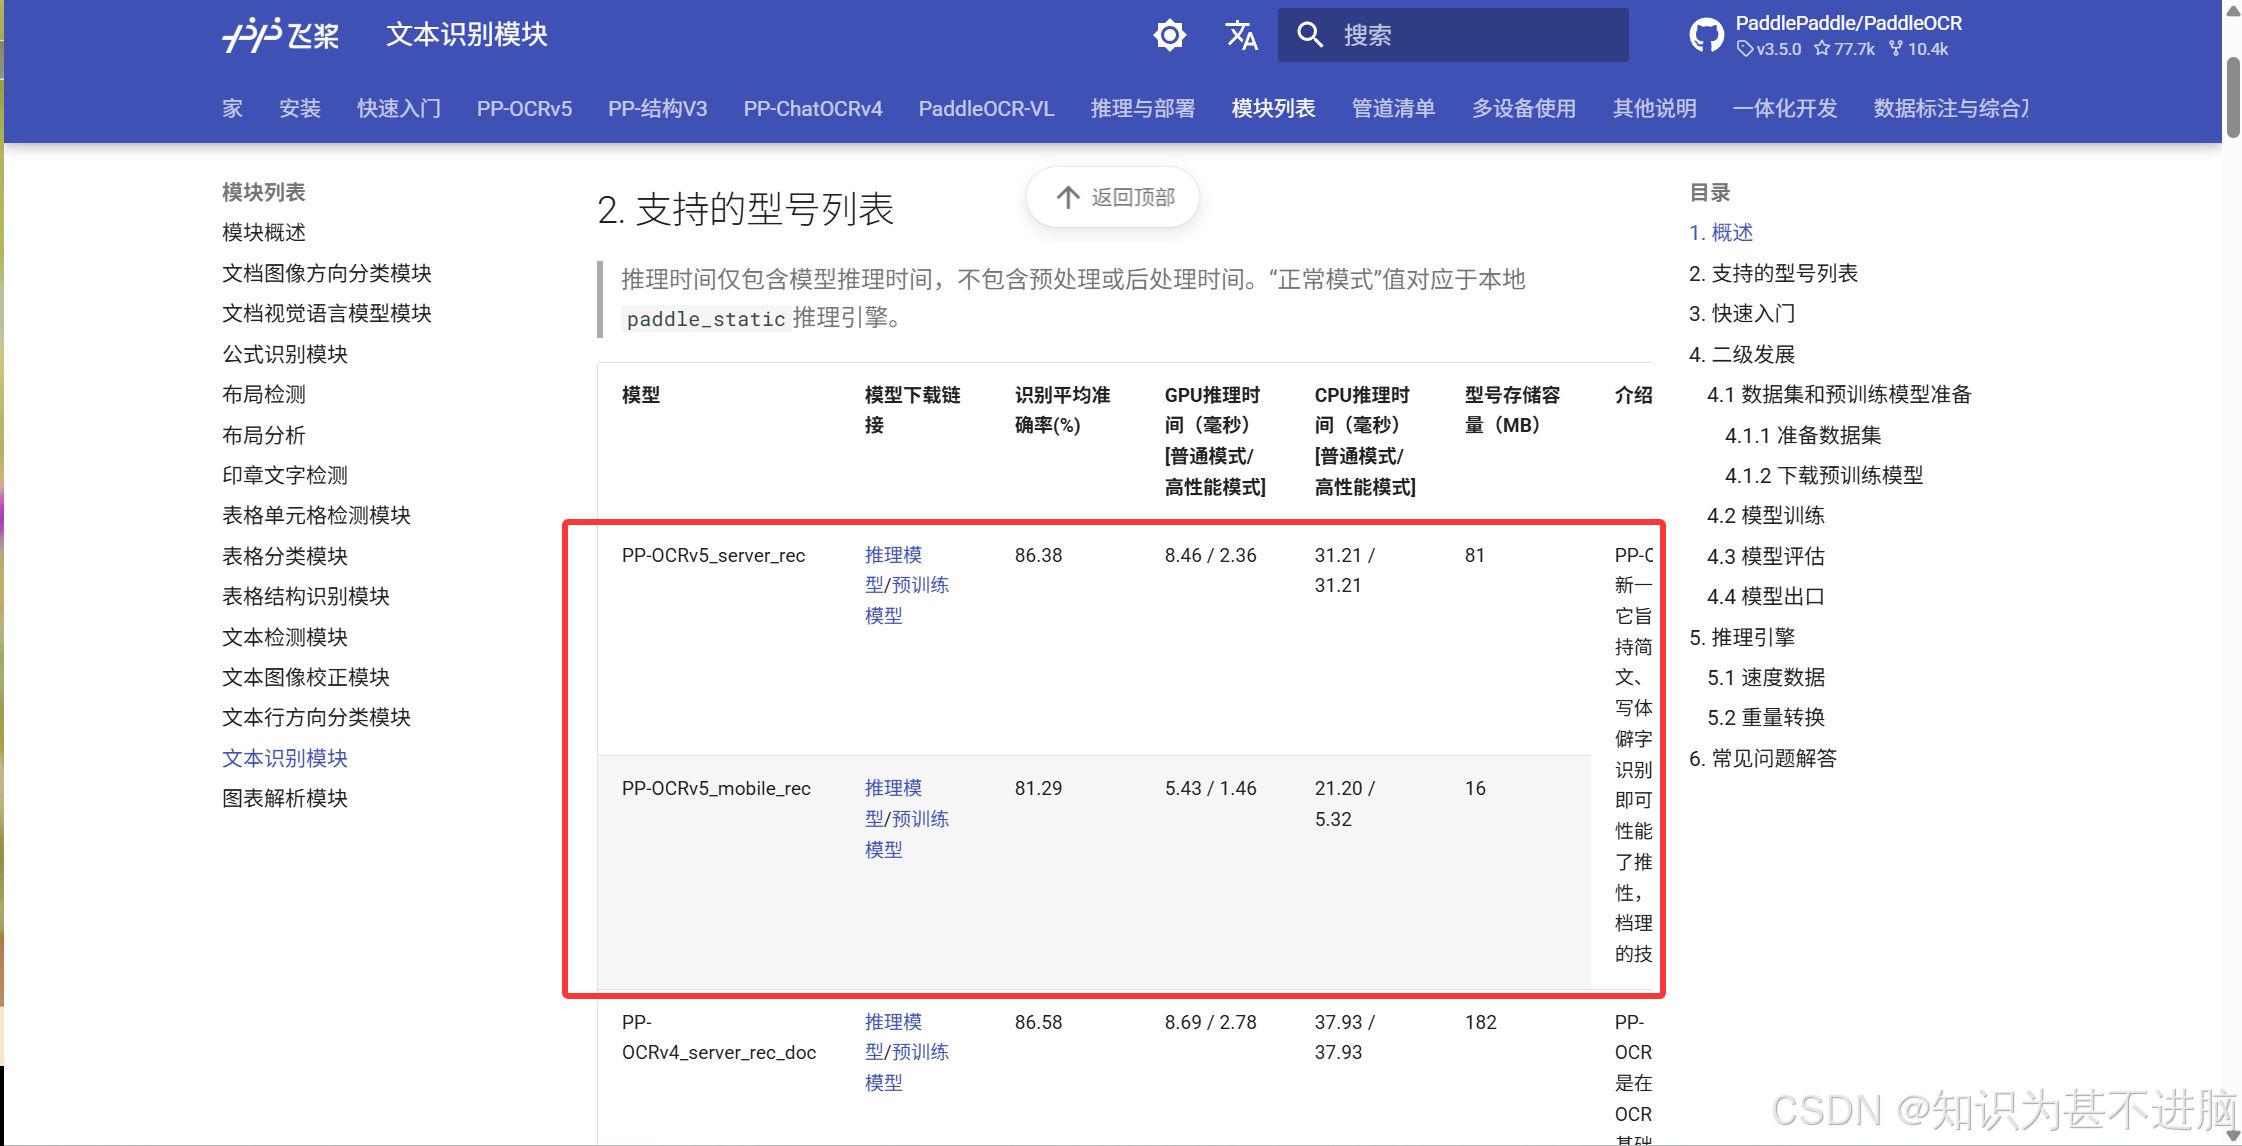Open the 多设备使用 navigation tab
This screenshot has height=1146, width=2242.
click(1524, 108)
